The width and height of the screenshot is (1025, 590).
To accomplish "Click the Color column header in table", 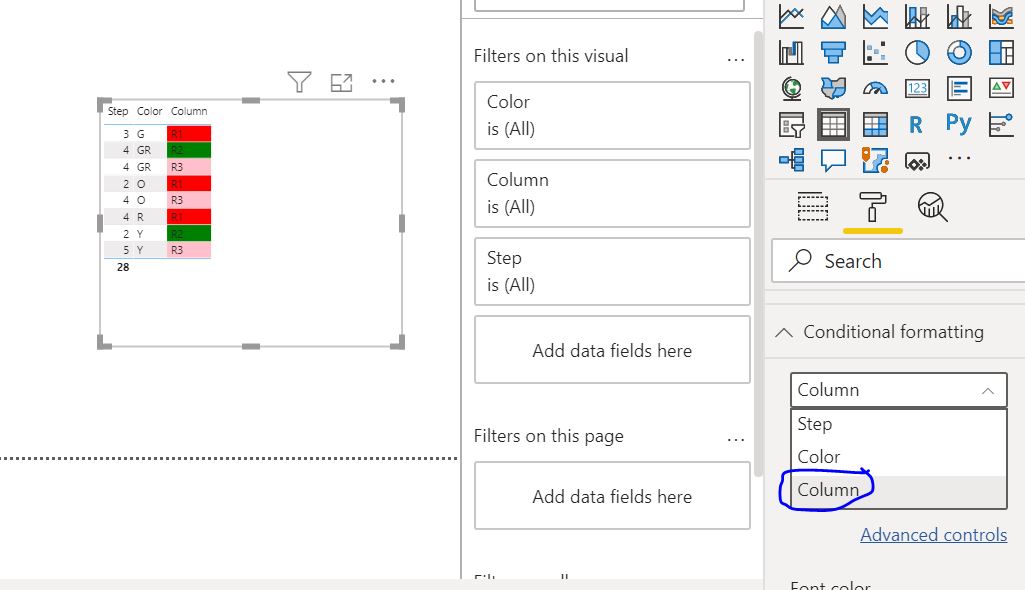I will (149, 111).
